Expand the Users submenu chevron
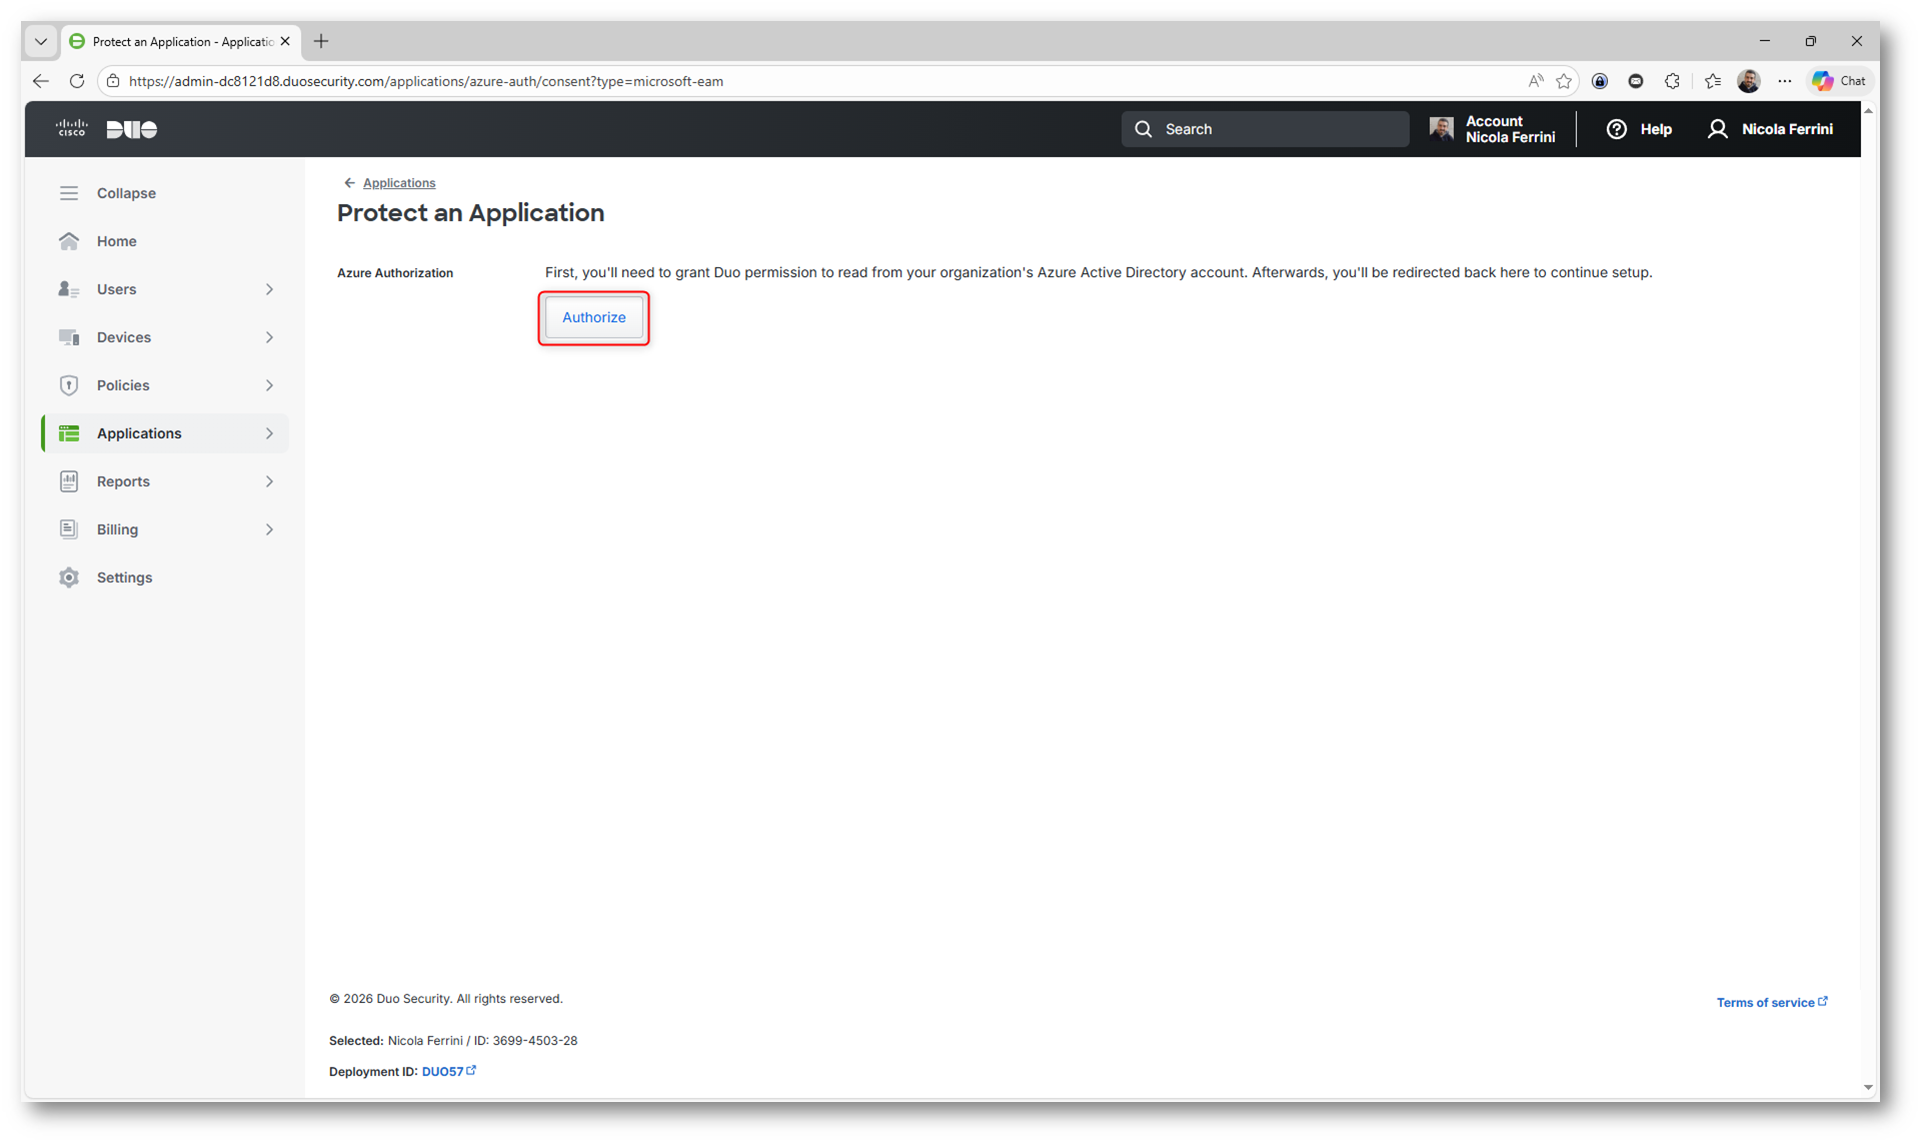Viewport: 1922px width, 1144px height. (269, 289)
